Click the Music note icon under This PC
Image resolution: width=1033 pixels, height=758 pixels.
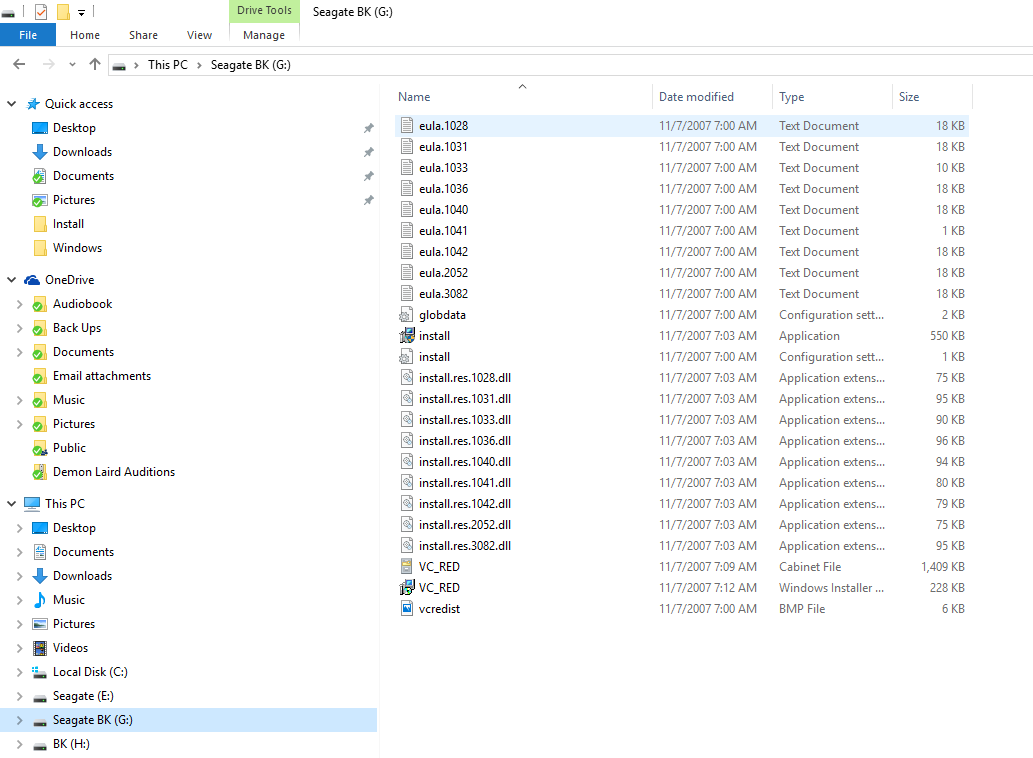click(40, 600)
